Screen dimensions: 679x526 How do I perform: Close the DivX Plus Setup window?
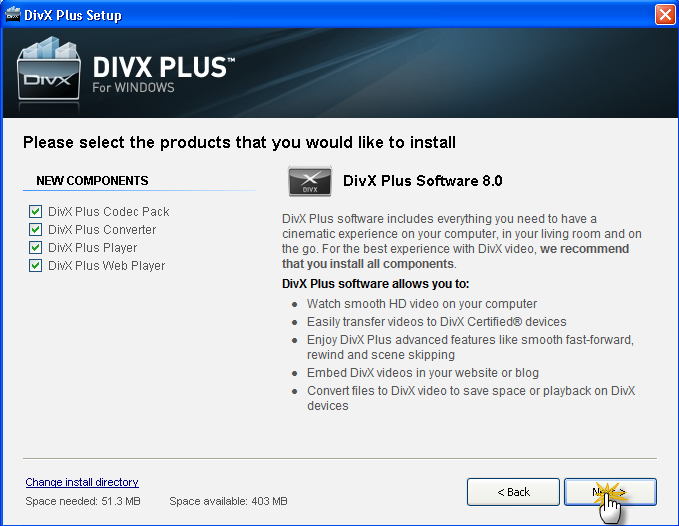[x=665, y=15]
